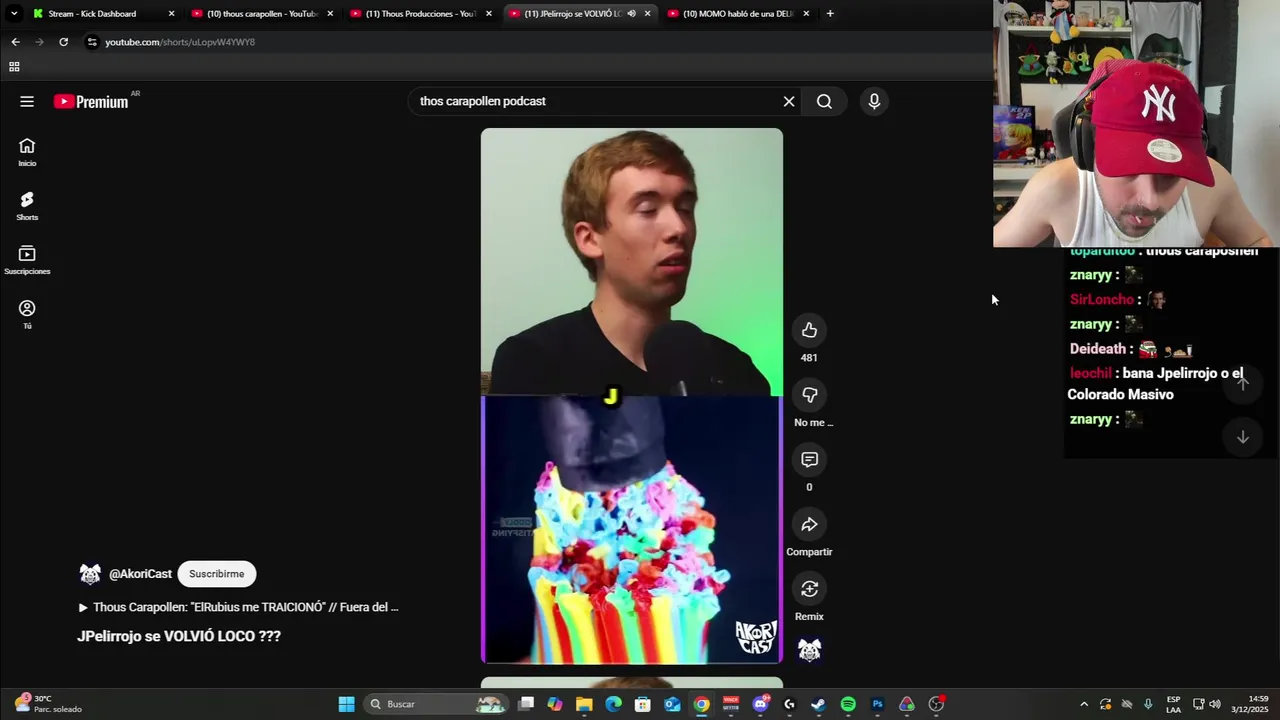Switch to thous carapollen YouTube tab
Viewport: 1280px width, 720px height.
click(262, 14)
